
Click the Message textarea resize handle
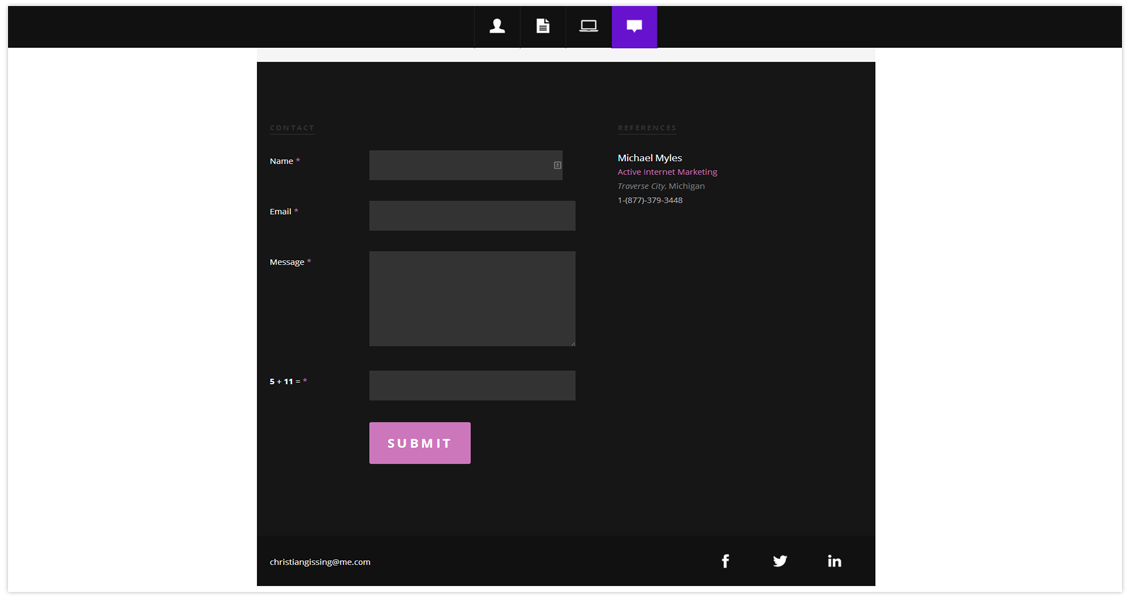(x=572, y=343)
